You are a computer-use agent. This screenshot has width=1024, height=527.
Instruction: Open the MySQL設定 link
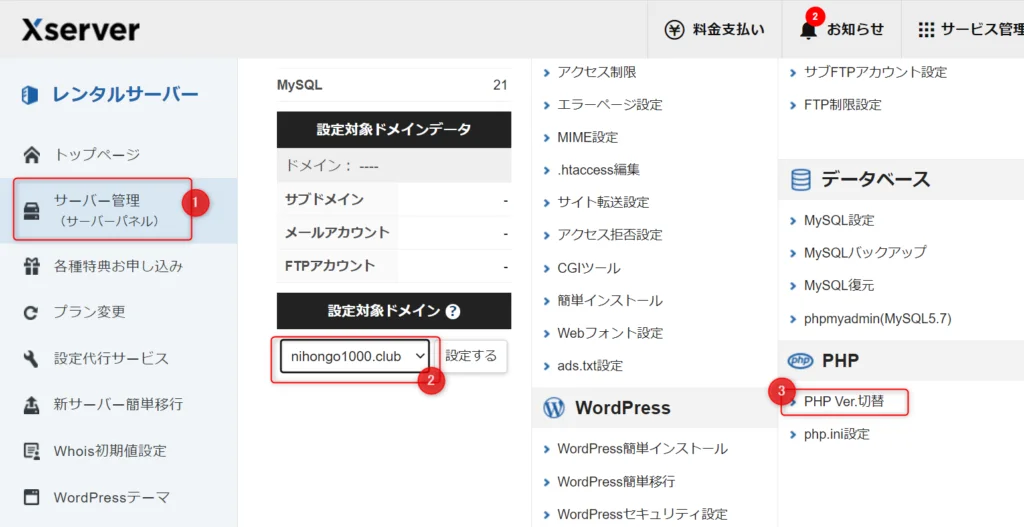pyautogui.click(x=839, y=220)
